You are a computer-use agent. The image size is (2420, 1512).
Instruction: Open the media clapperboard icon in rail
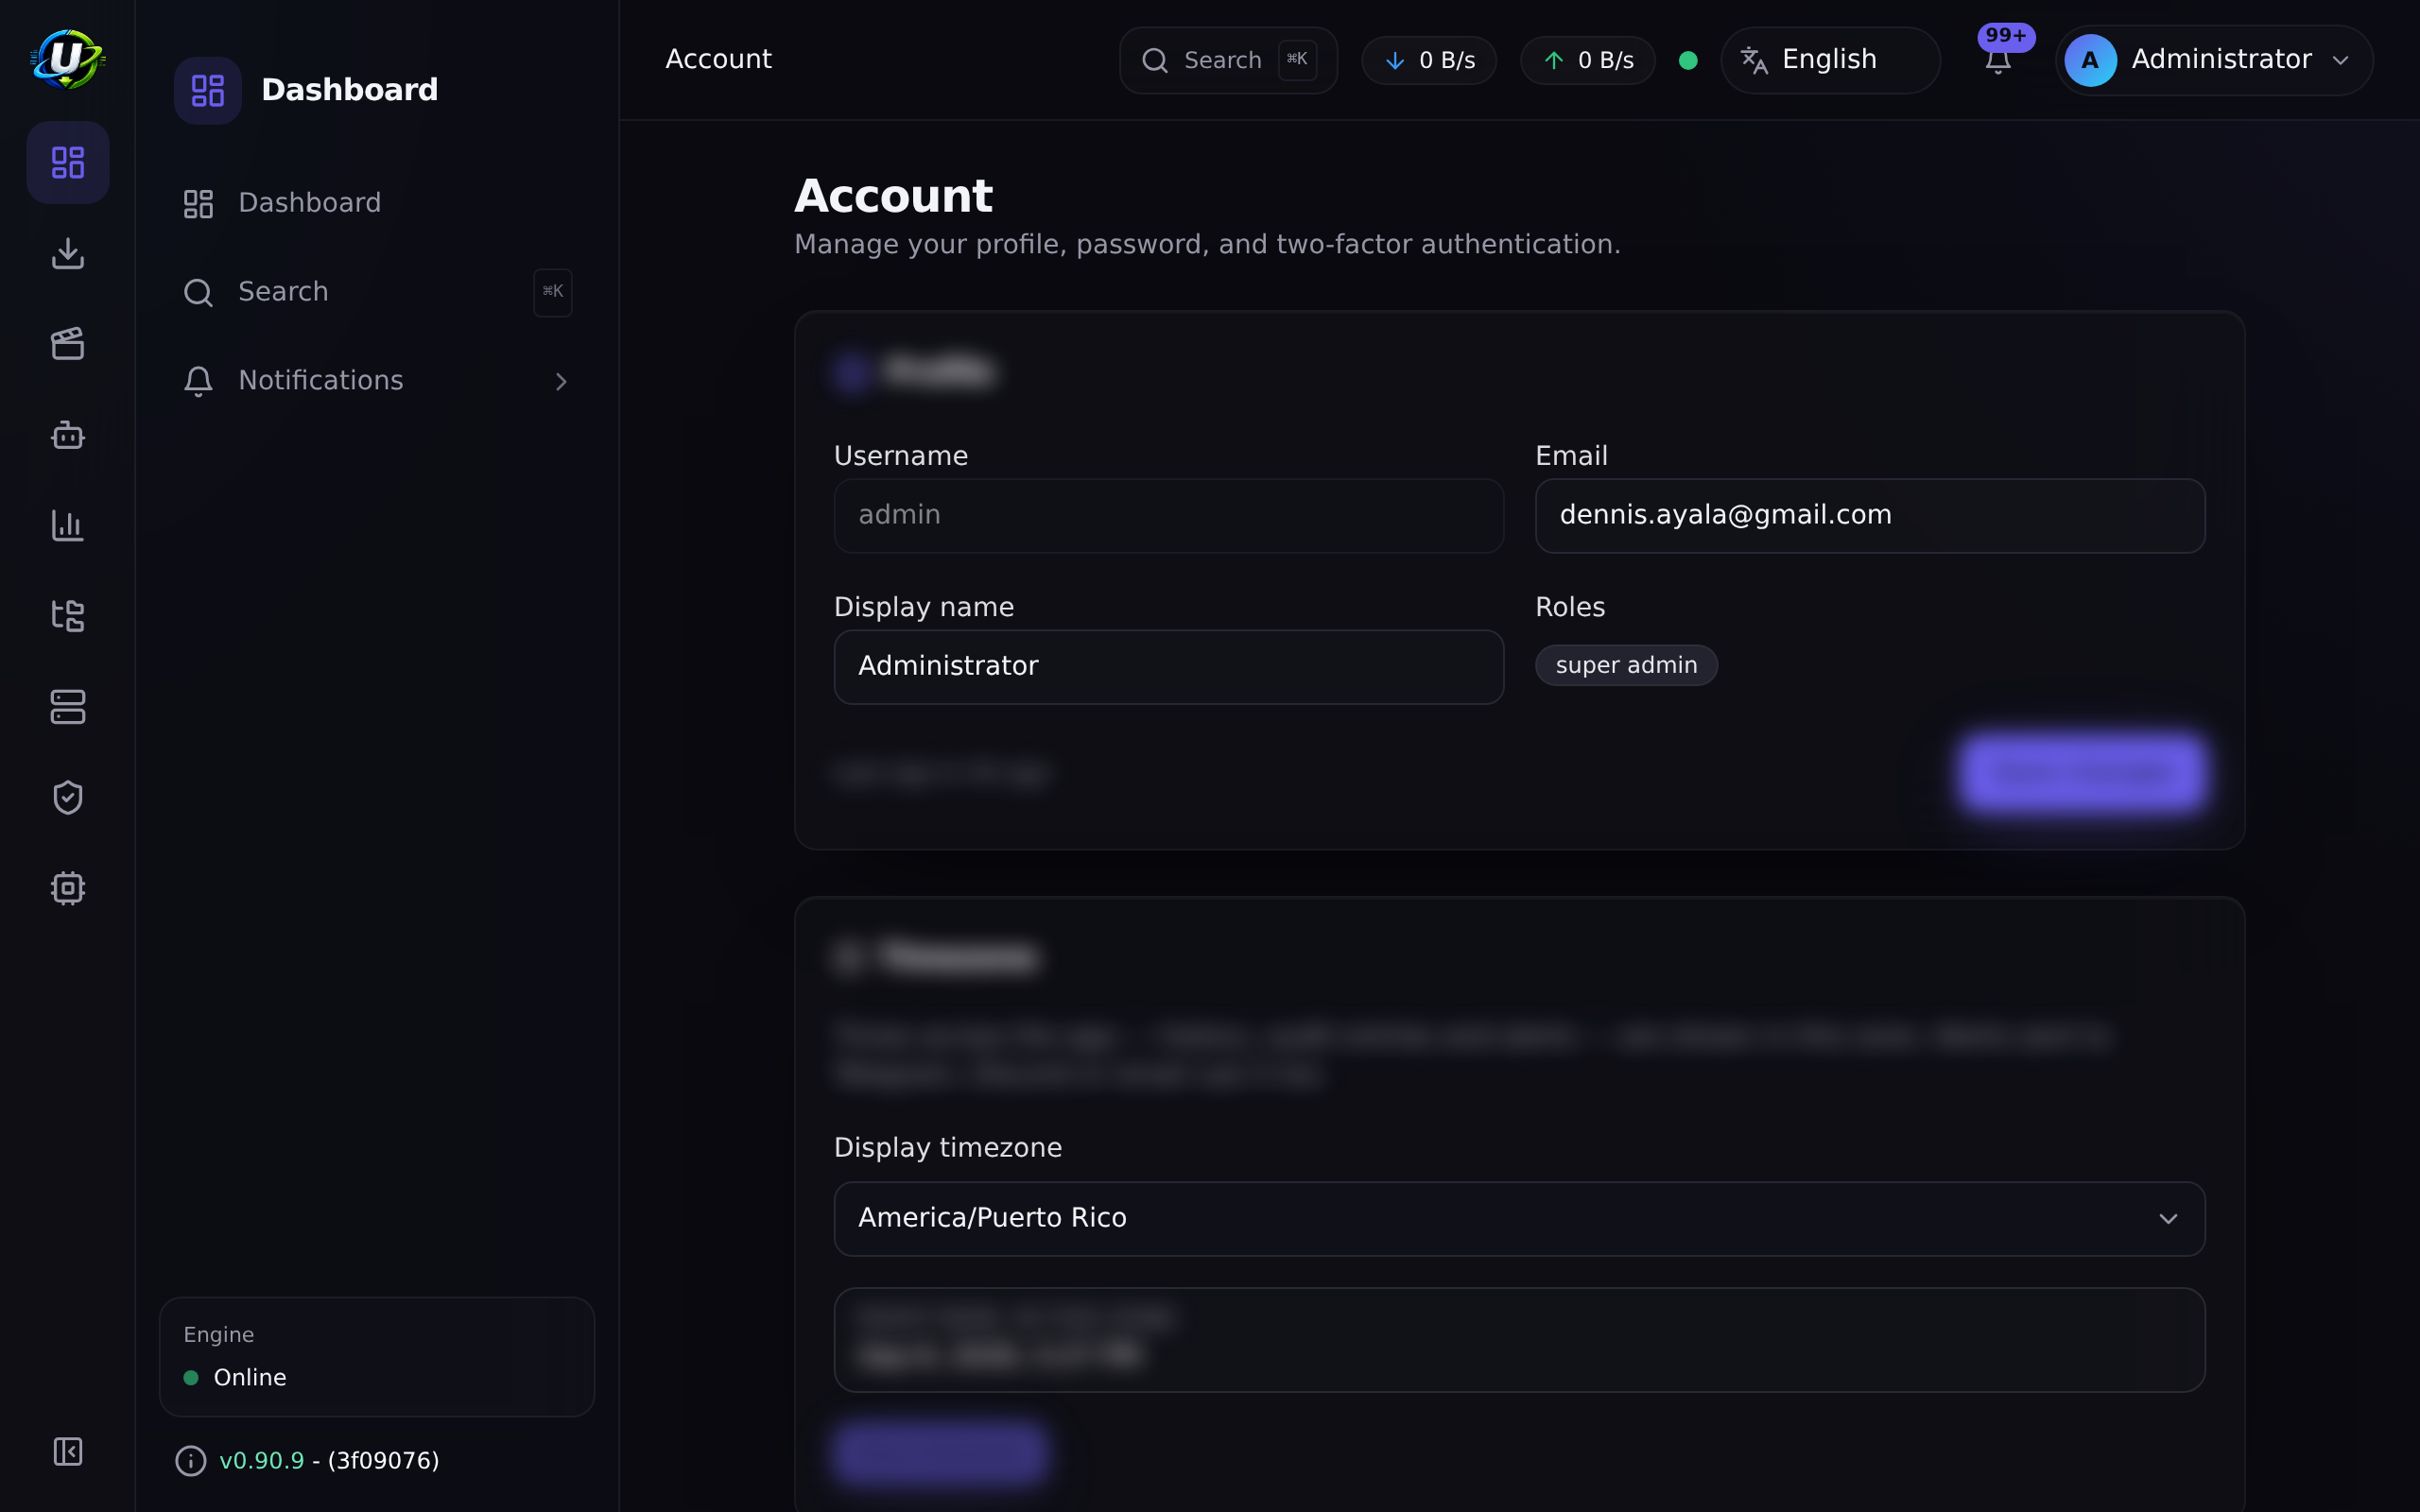[68, 344]
